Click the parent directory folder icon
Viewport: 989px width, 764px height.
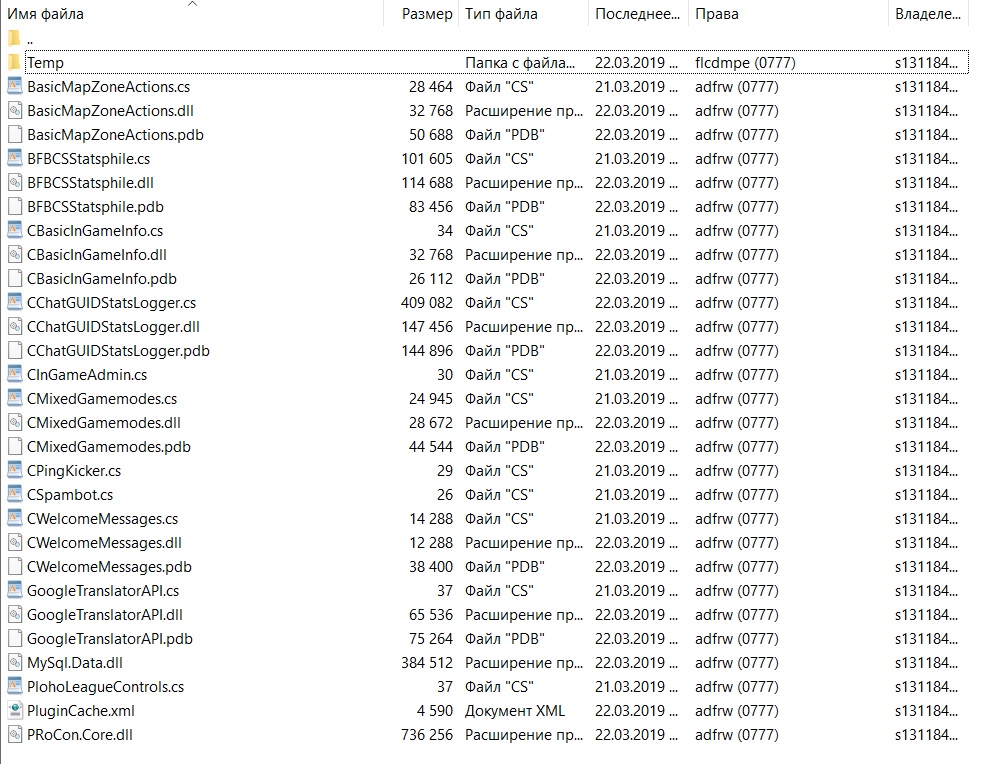click(x=15, y=38)
